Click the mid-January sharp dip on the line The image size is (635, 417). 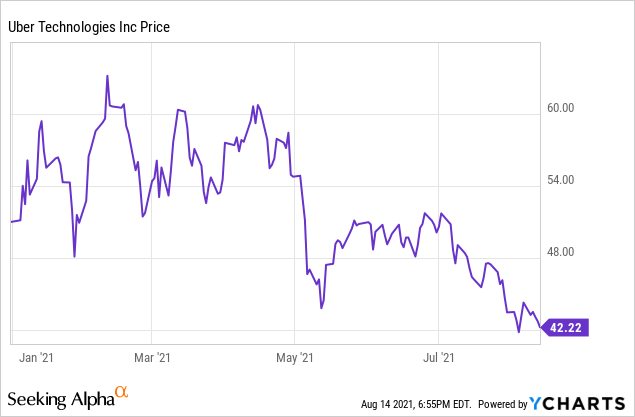pyautogui.click(x=75, y=257)
